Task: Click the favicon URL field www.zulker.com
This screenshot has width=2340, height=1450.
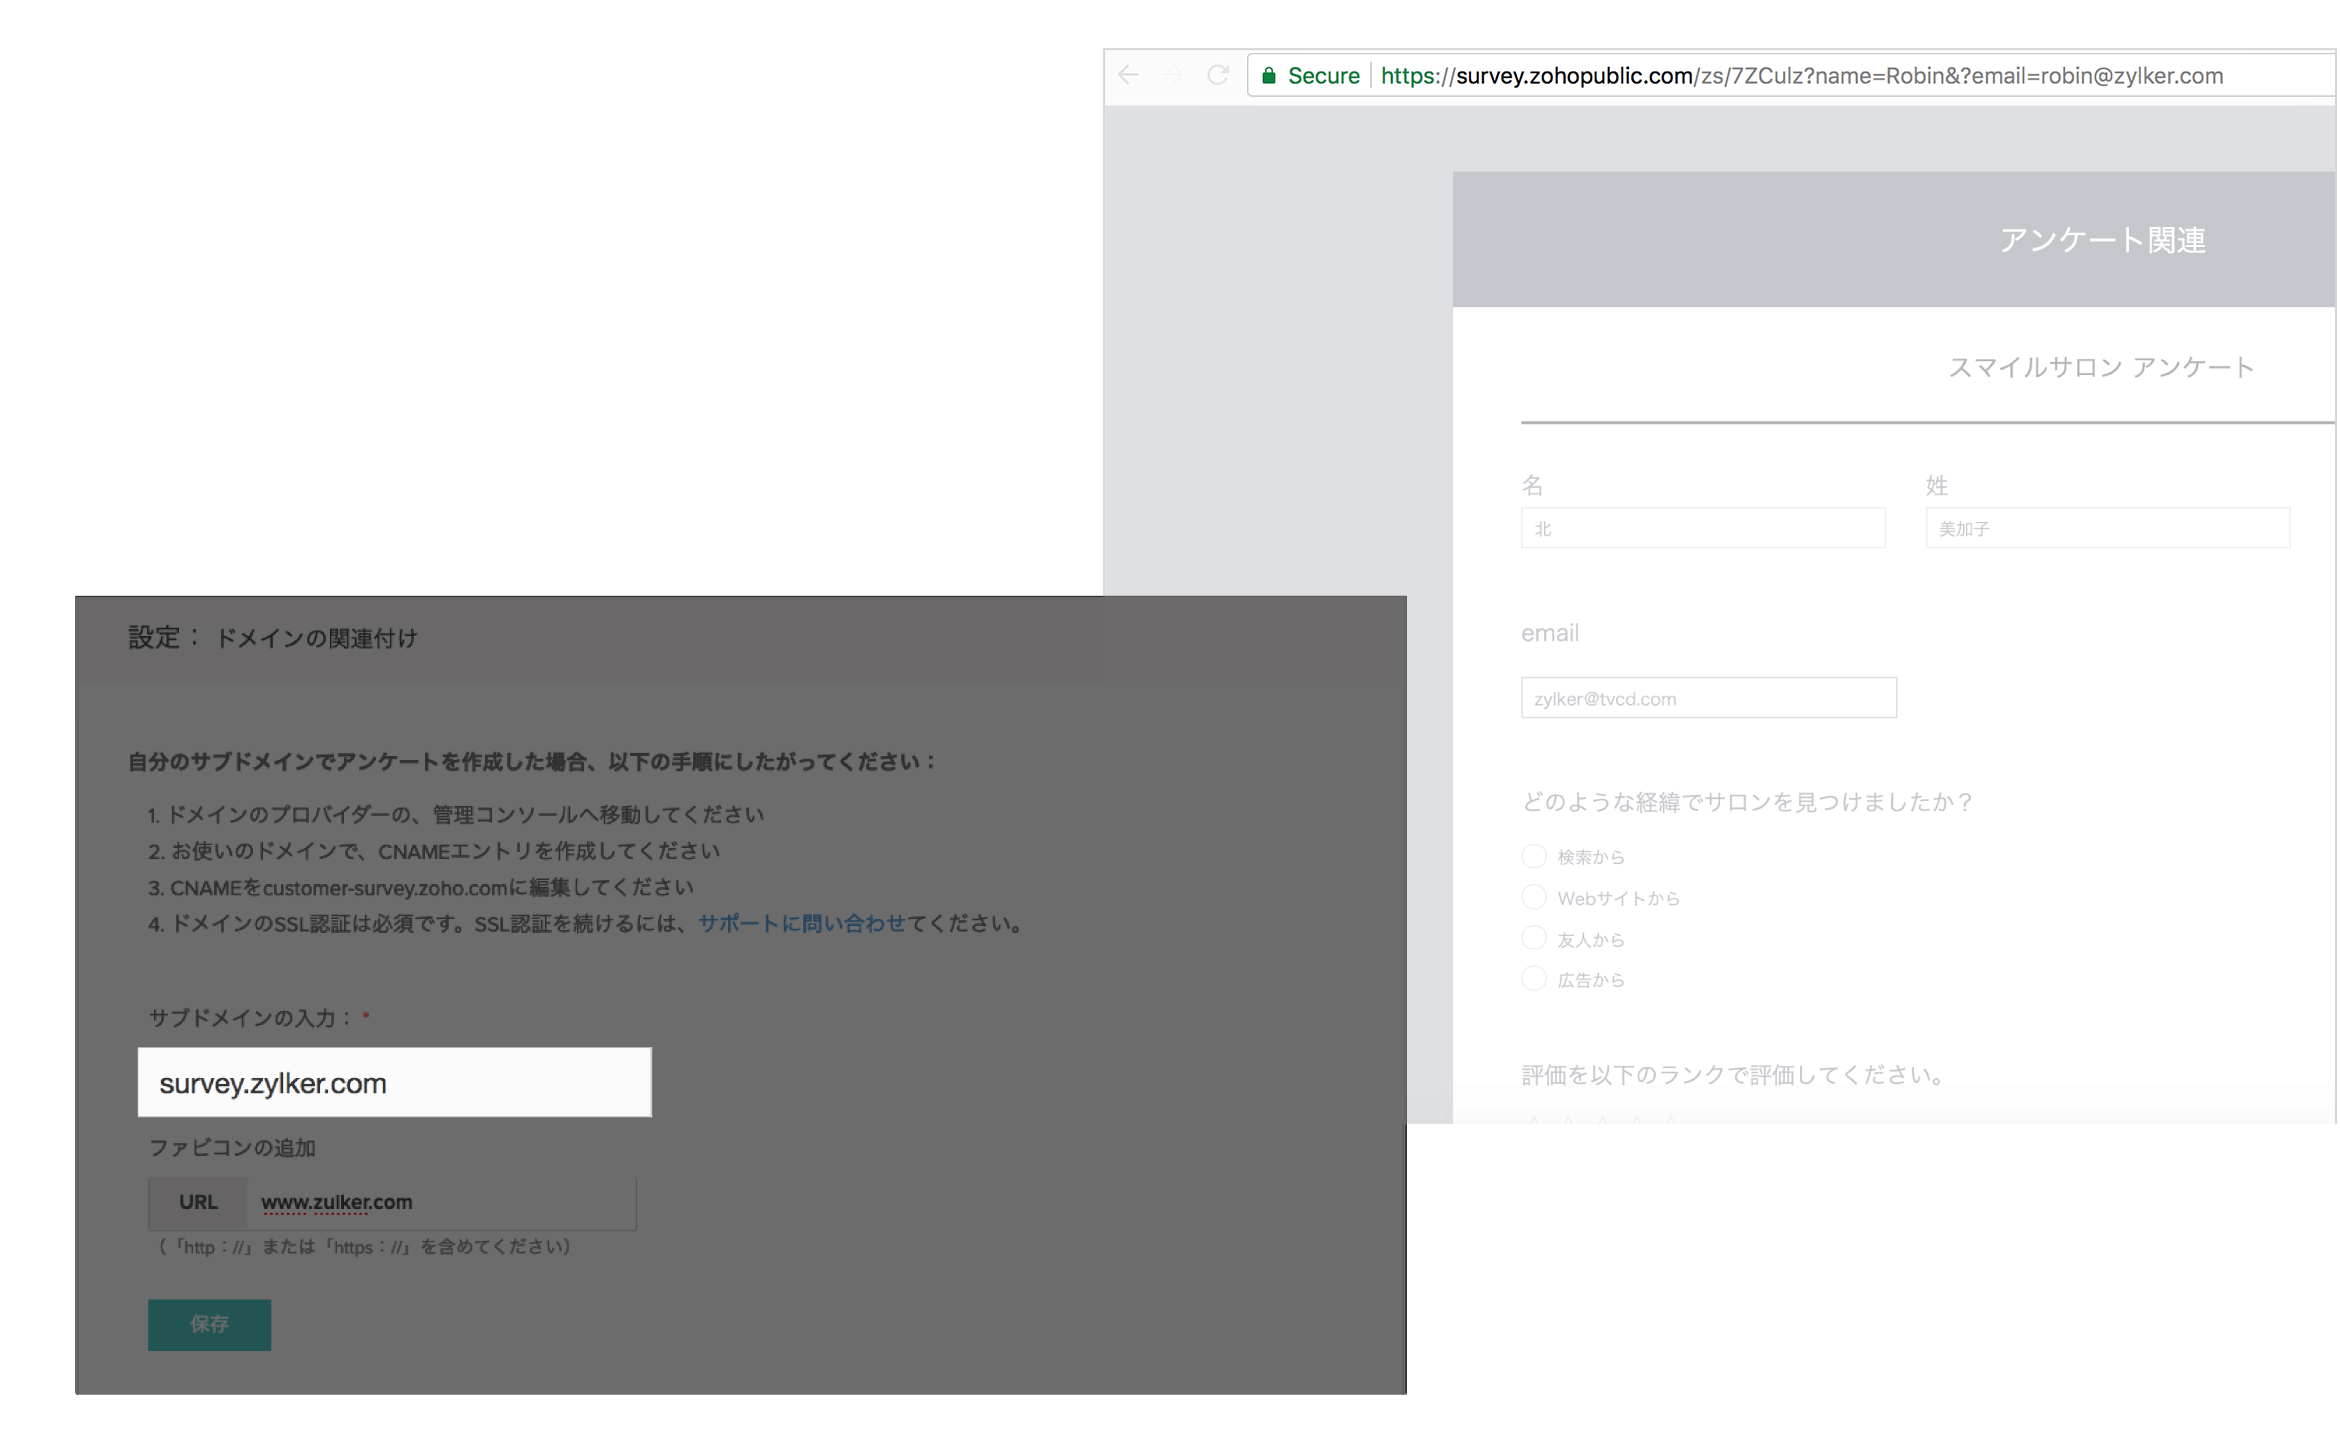Action: 440,1203
